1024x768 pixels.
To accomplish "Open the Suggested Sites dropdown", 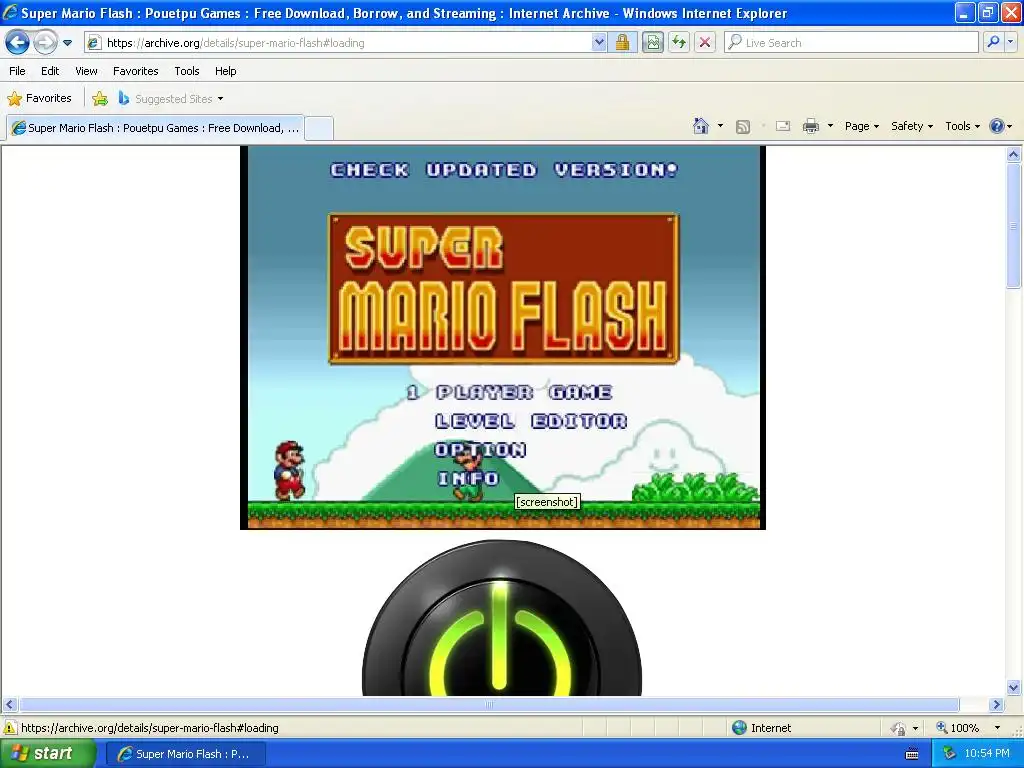I will click(x=171, y=99).
